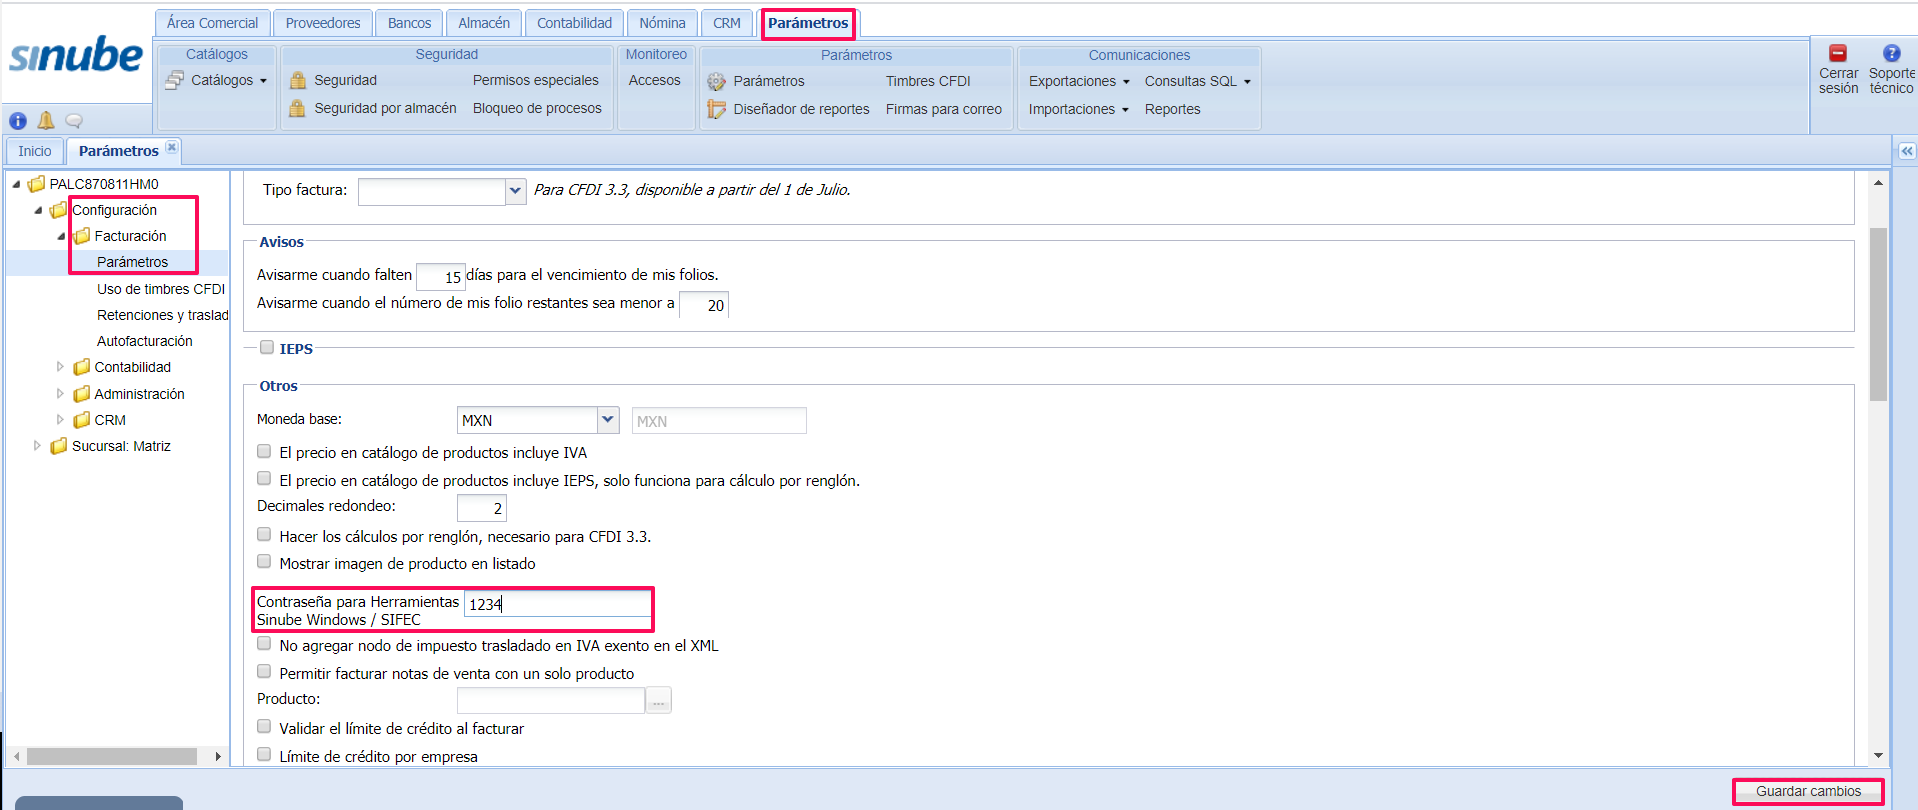Expand the Contabilidad tree folder
Image resolution: width=1918 pixels, height=810 pixels.
[60, 367]
